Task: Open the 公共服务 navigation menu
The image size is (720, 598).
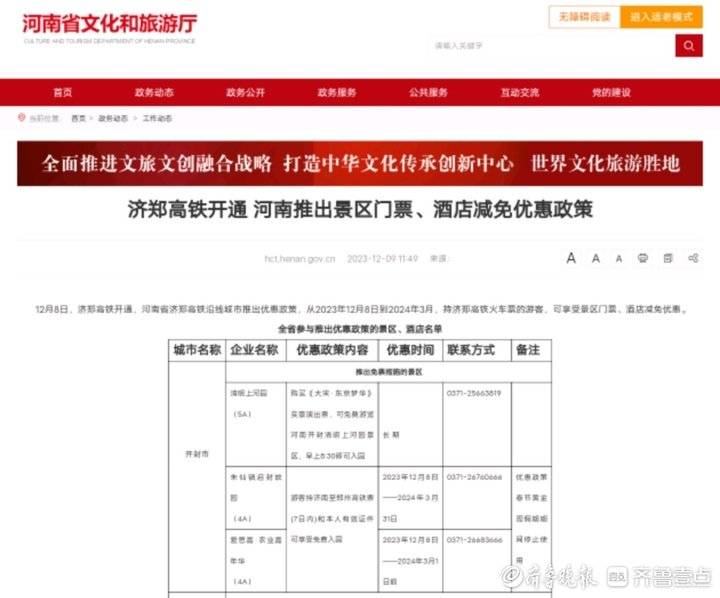Action: [x=428, y=92]
